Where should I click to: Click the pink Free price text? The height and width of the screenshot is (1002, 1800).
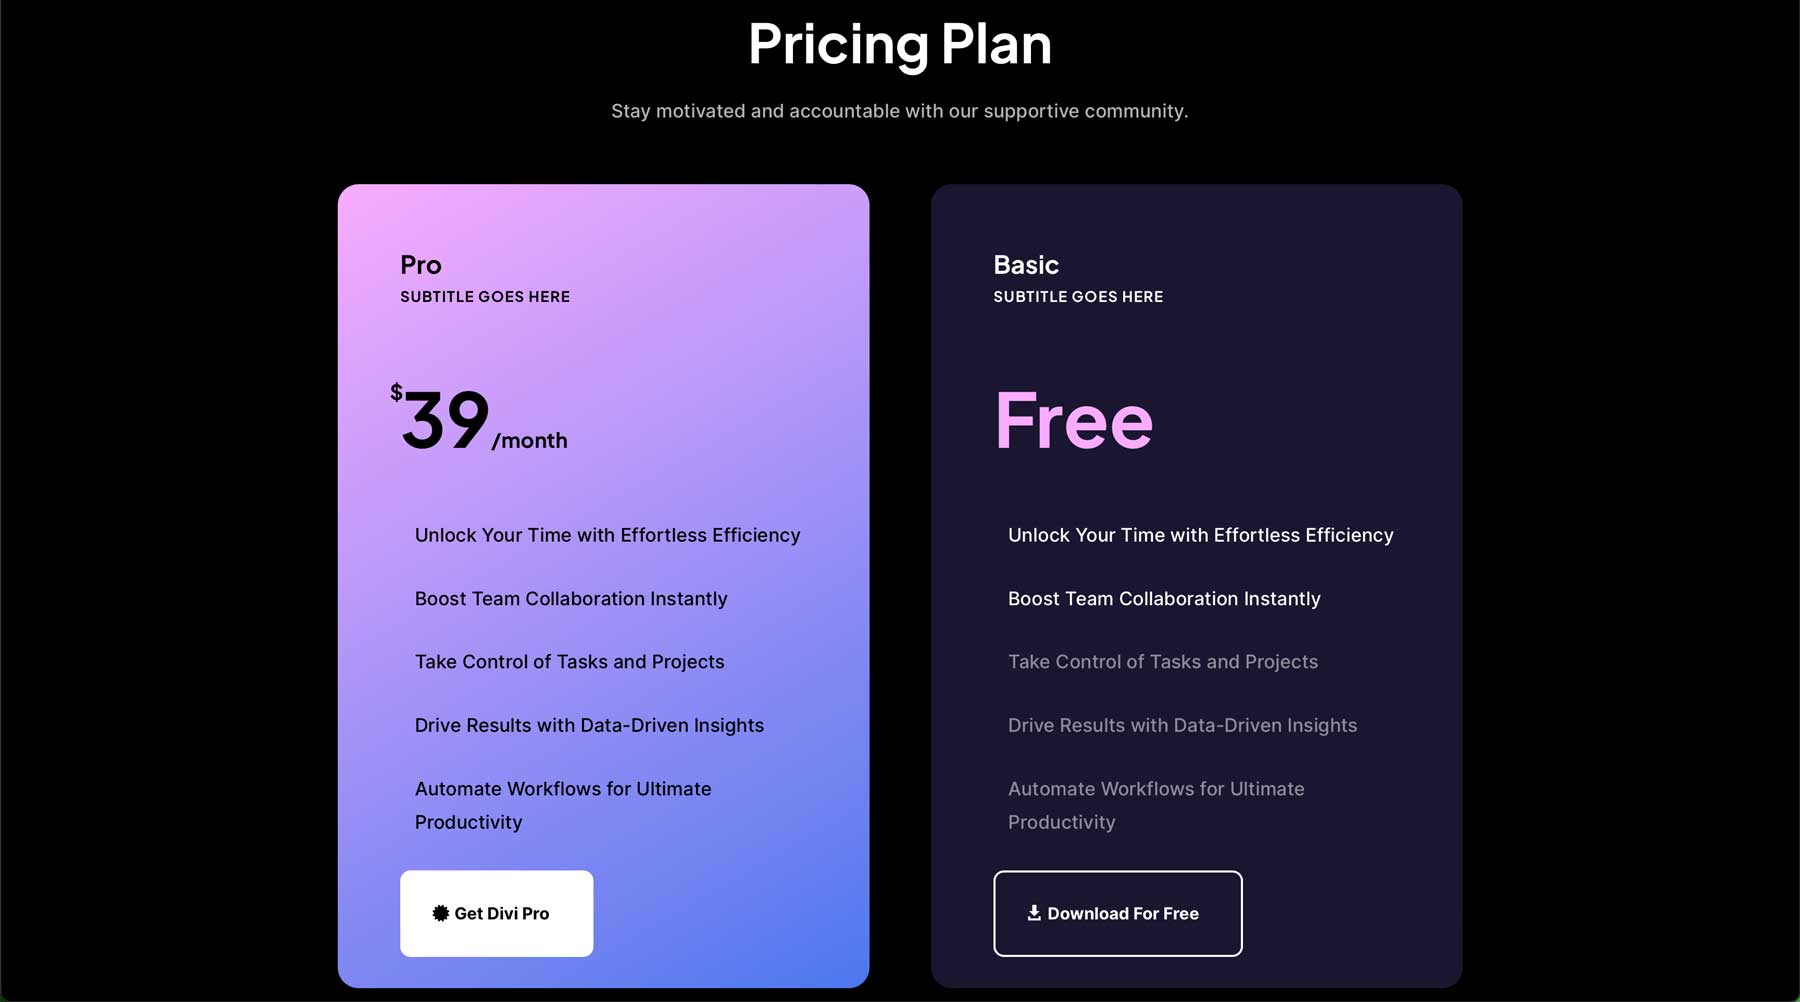coord(1074,420)
